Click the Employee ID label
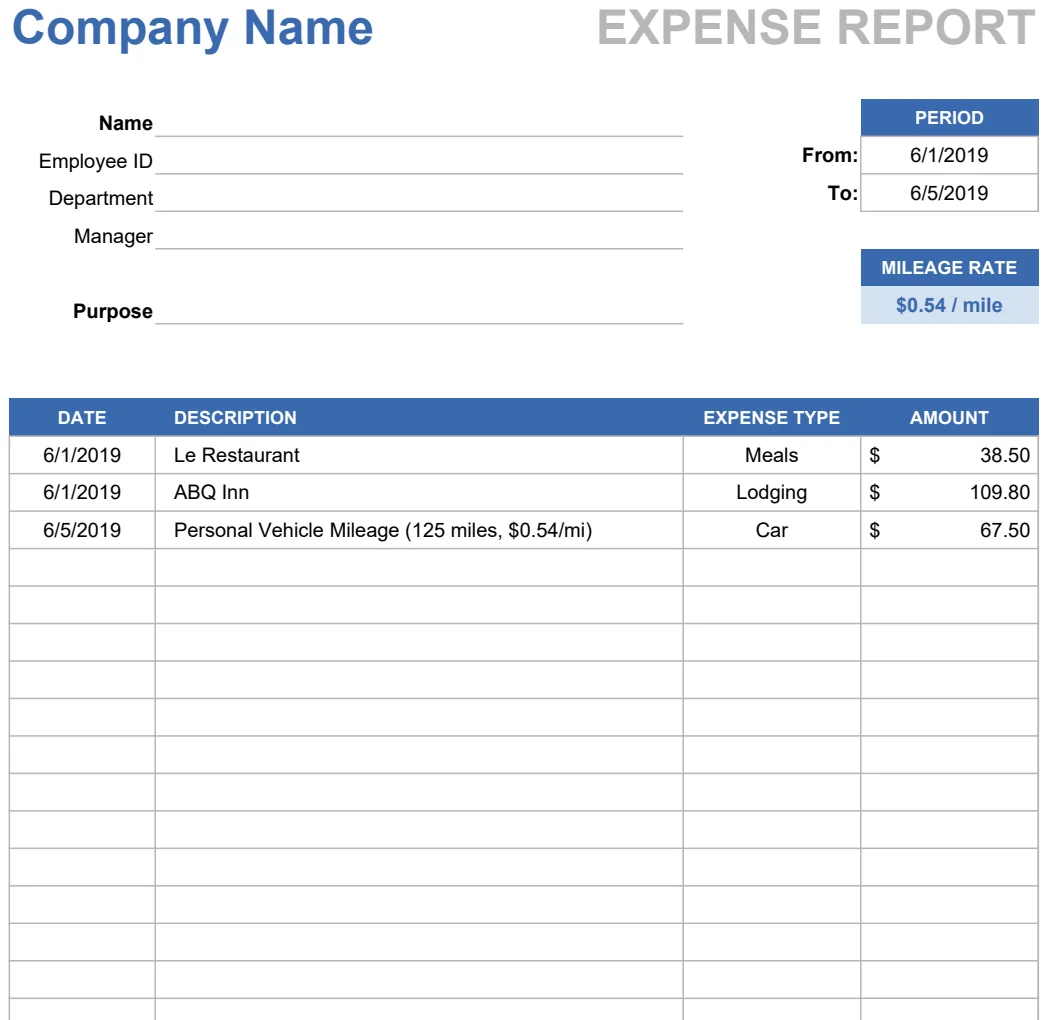Viewport: 1048px width, 1020px height. pos(96,161)
